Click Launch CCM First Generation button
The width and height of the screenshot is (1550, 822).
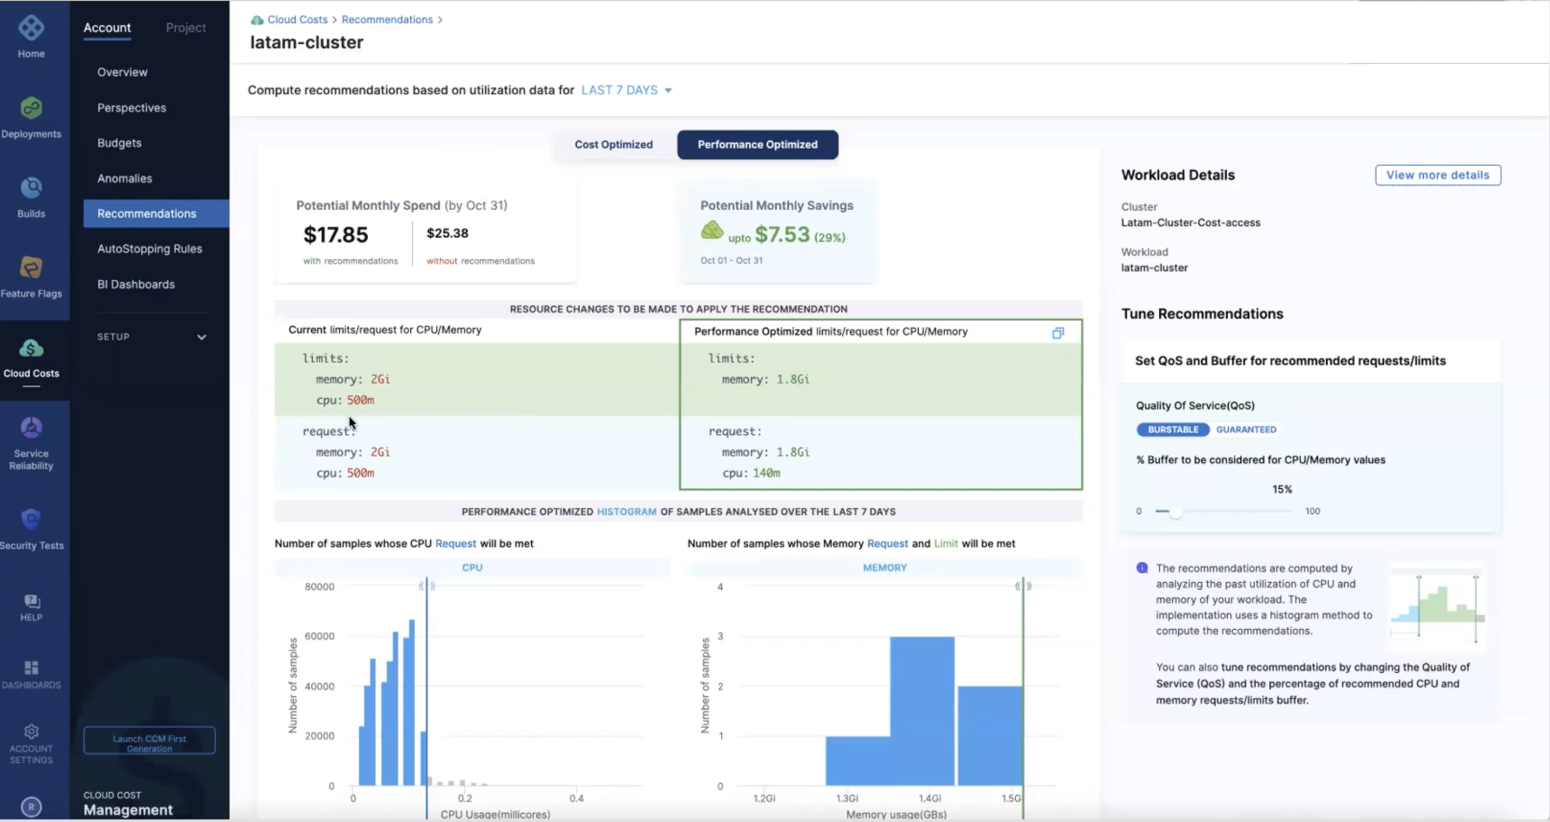click(x=149, y=741)
